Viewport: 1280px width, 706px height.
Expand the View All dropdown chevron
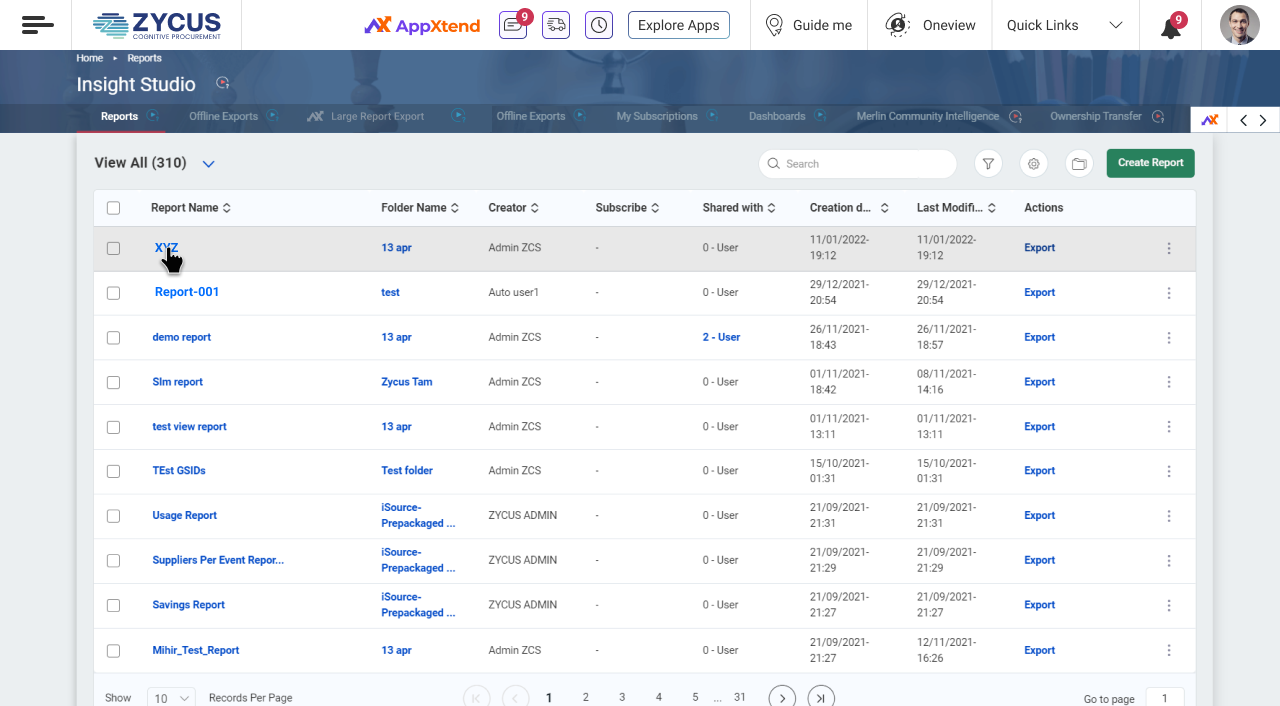[209, 164]
